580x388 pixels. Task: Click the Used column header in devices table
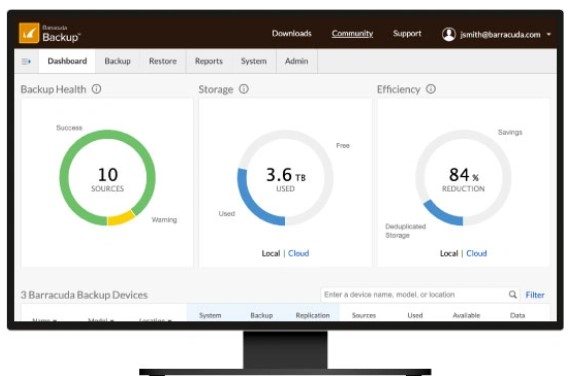click(415, 316)
